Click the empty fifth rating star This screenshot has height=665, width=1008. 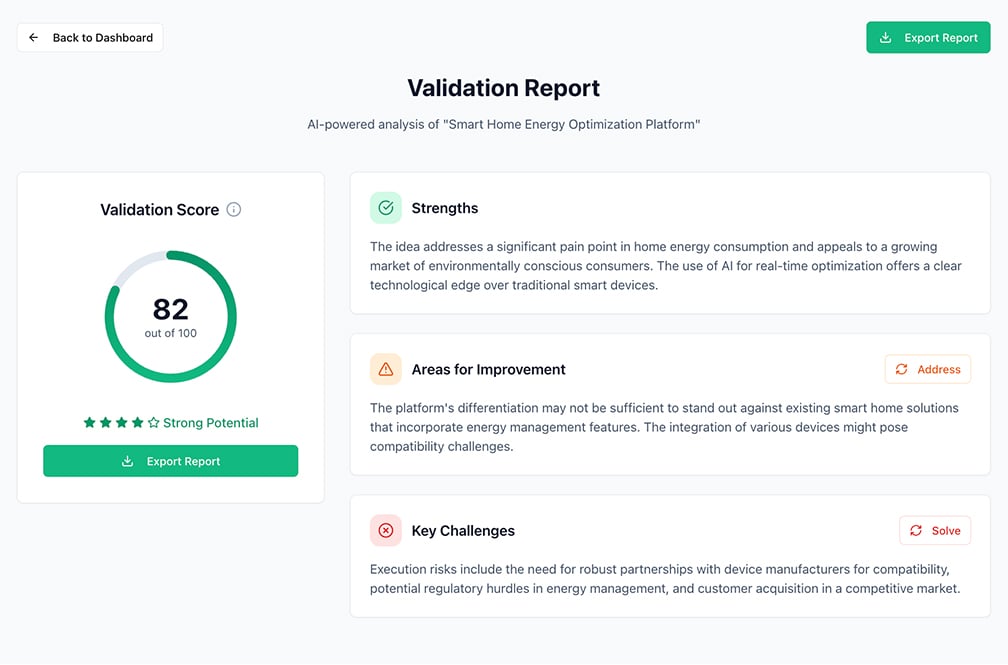[153, 423]
